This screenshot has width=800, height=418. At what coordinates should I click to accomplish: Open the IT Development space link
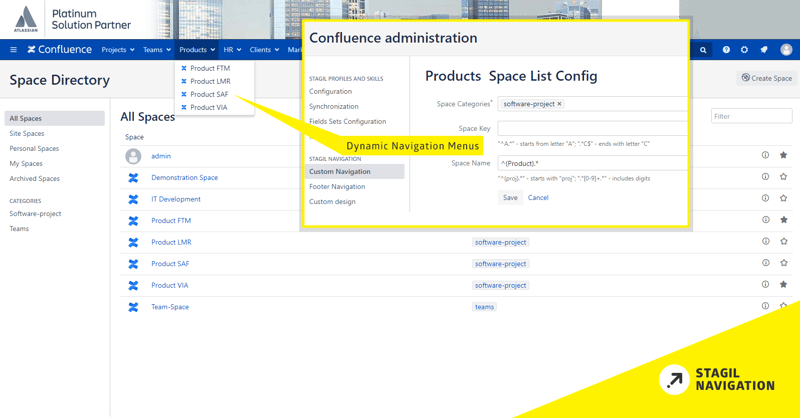[x=176, y=199]
